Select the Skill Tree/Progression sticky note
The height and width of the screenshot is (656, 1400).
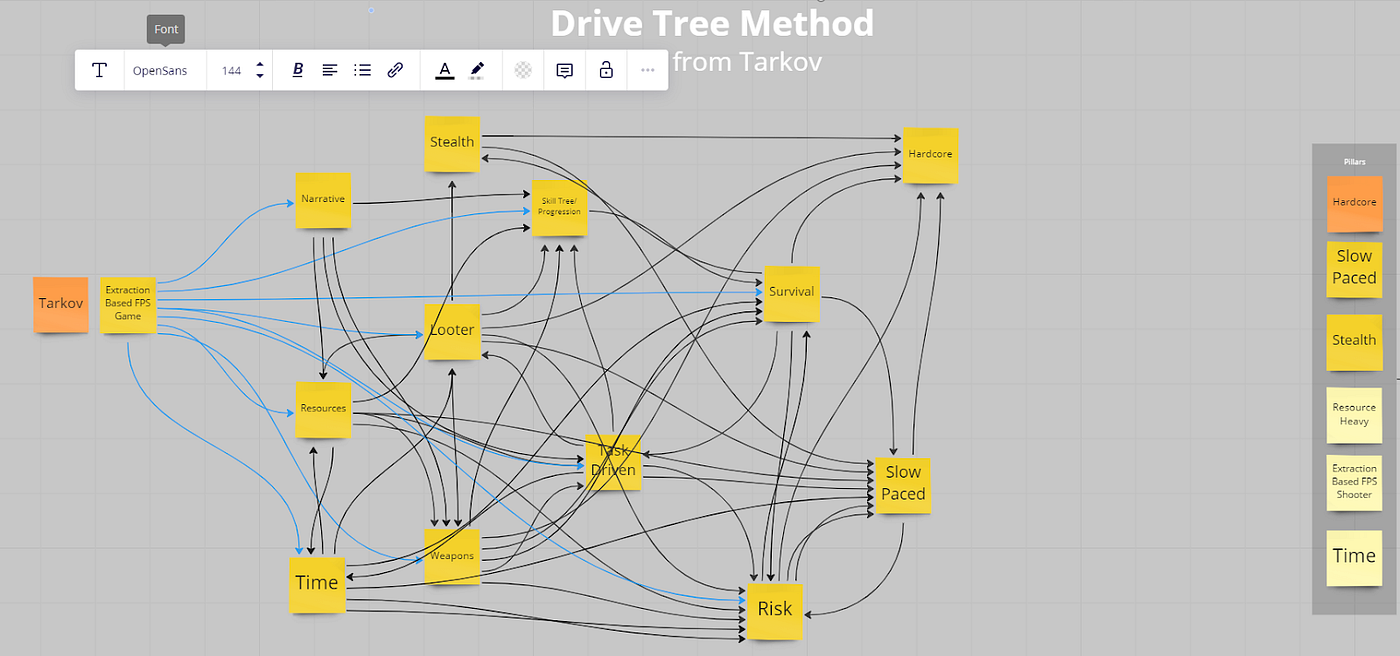pyautogui.click(x=559, y=207)
